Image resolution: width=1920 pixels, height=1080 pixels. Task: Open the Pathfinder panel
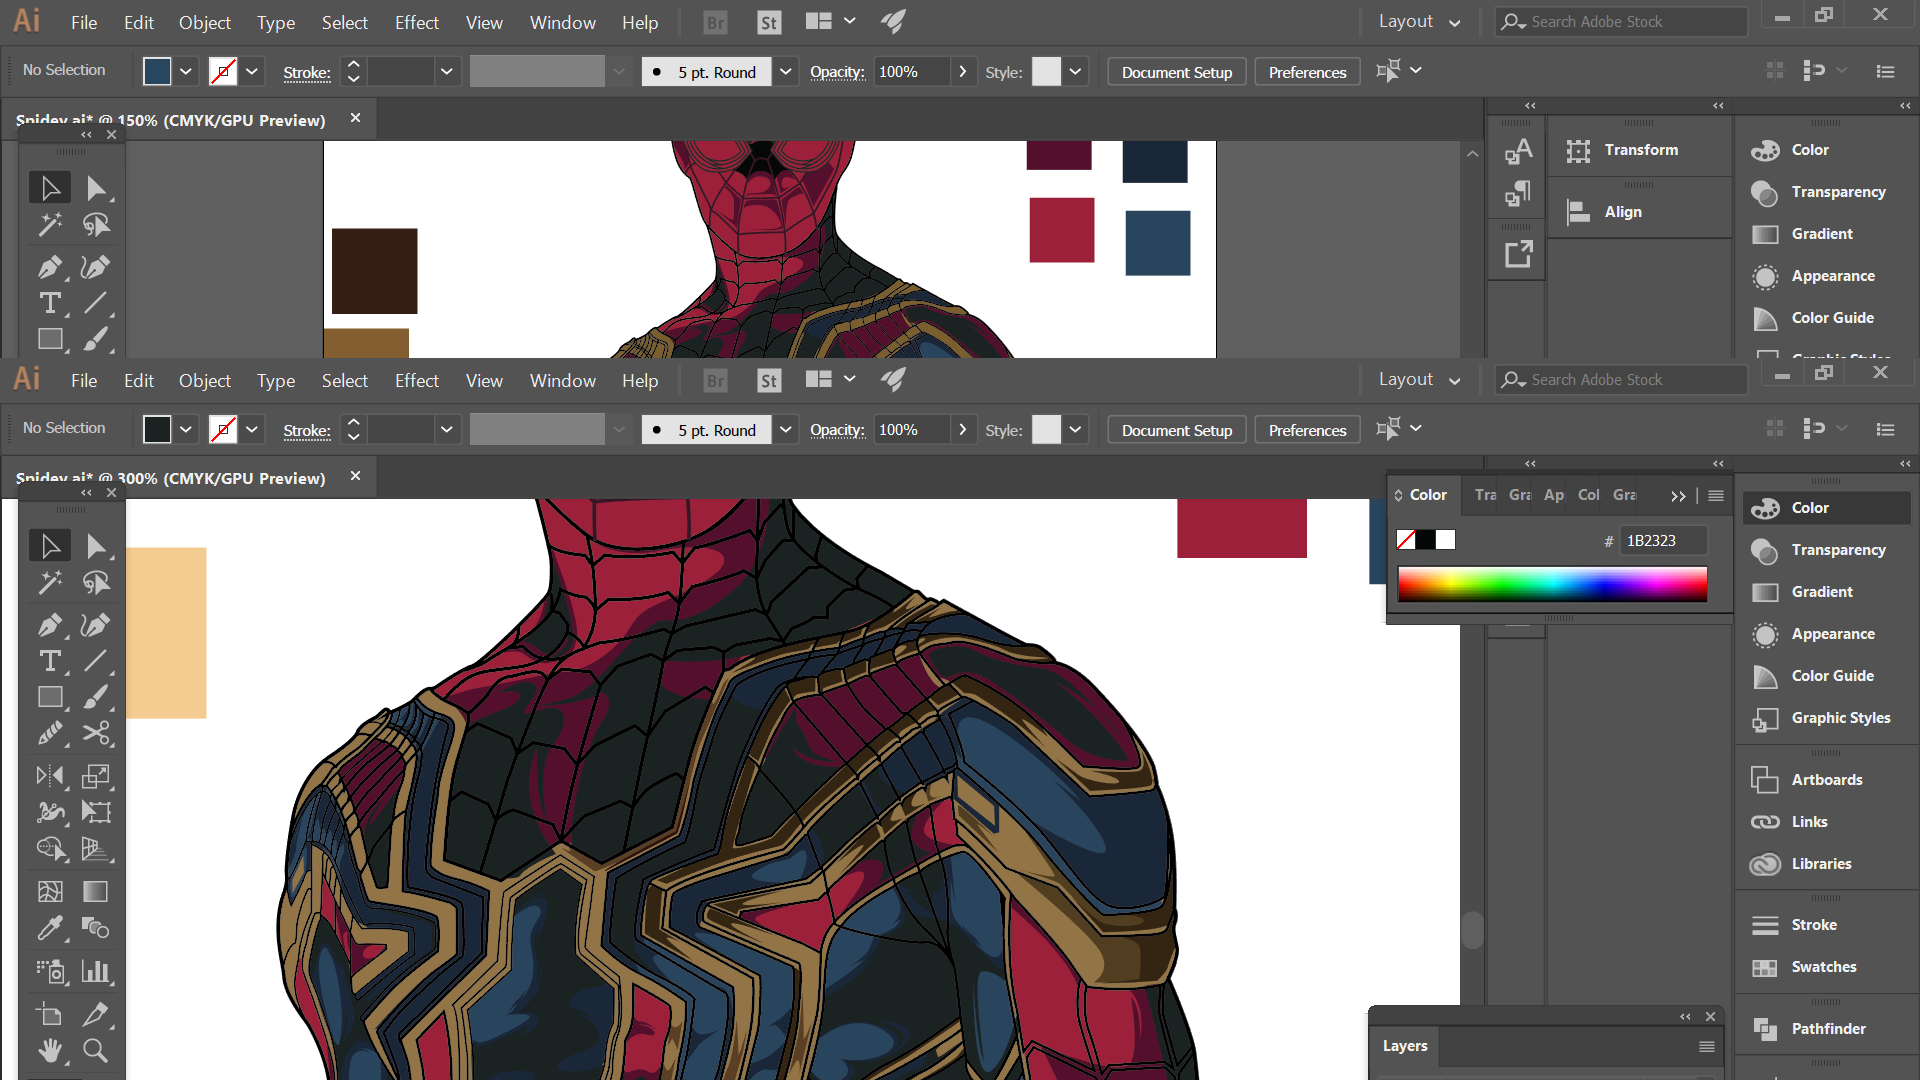[1828, 1029]
